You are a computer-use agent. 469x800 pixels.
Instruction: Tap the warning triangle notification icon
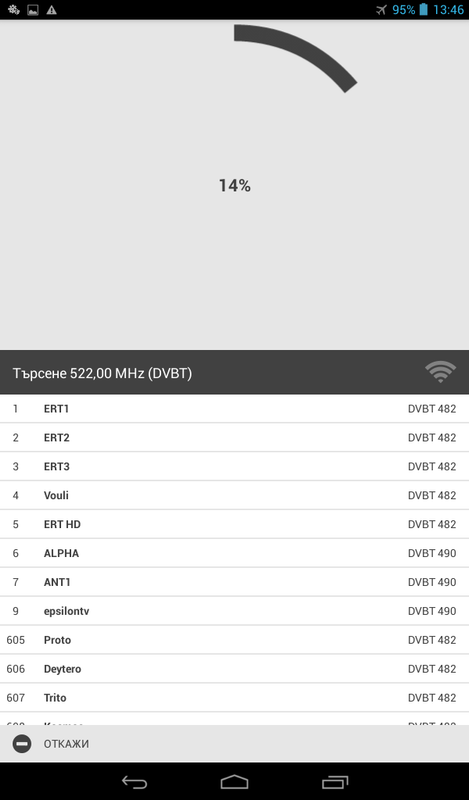click(x=52, y=10)
